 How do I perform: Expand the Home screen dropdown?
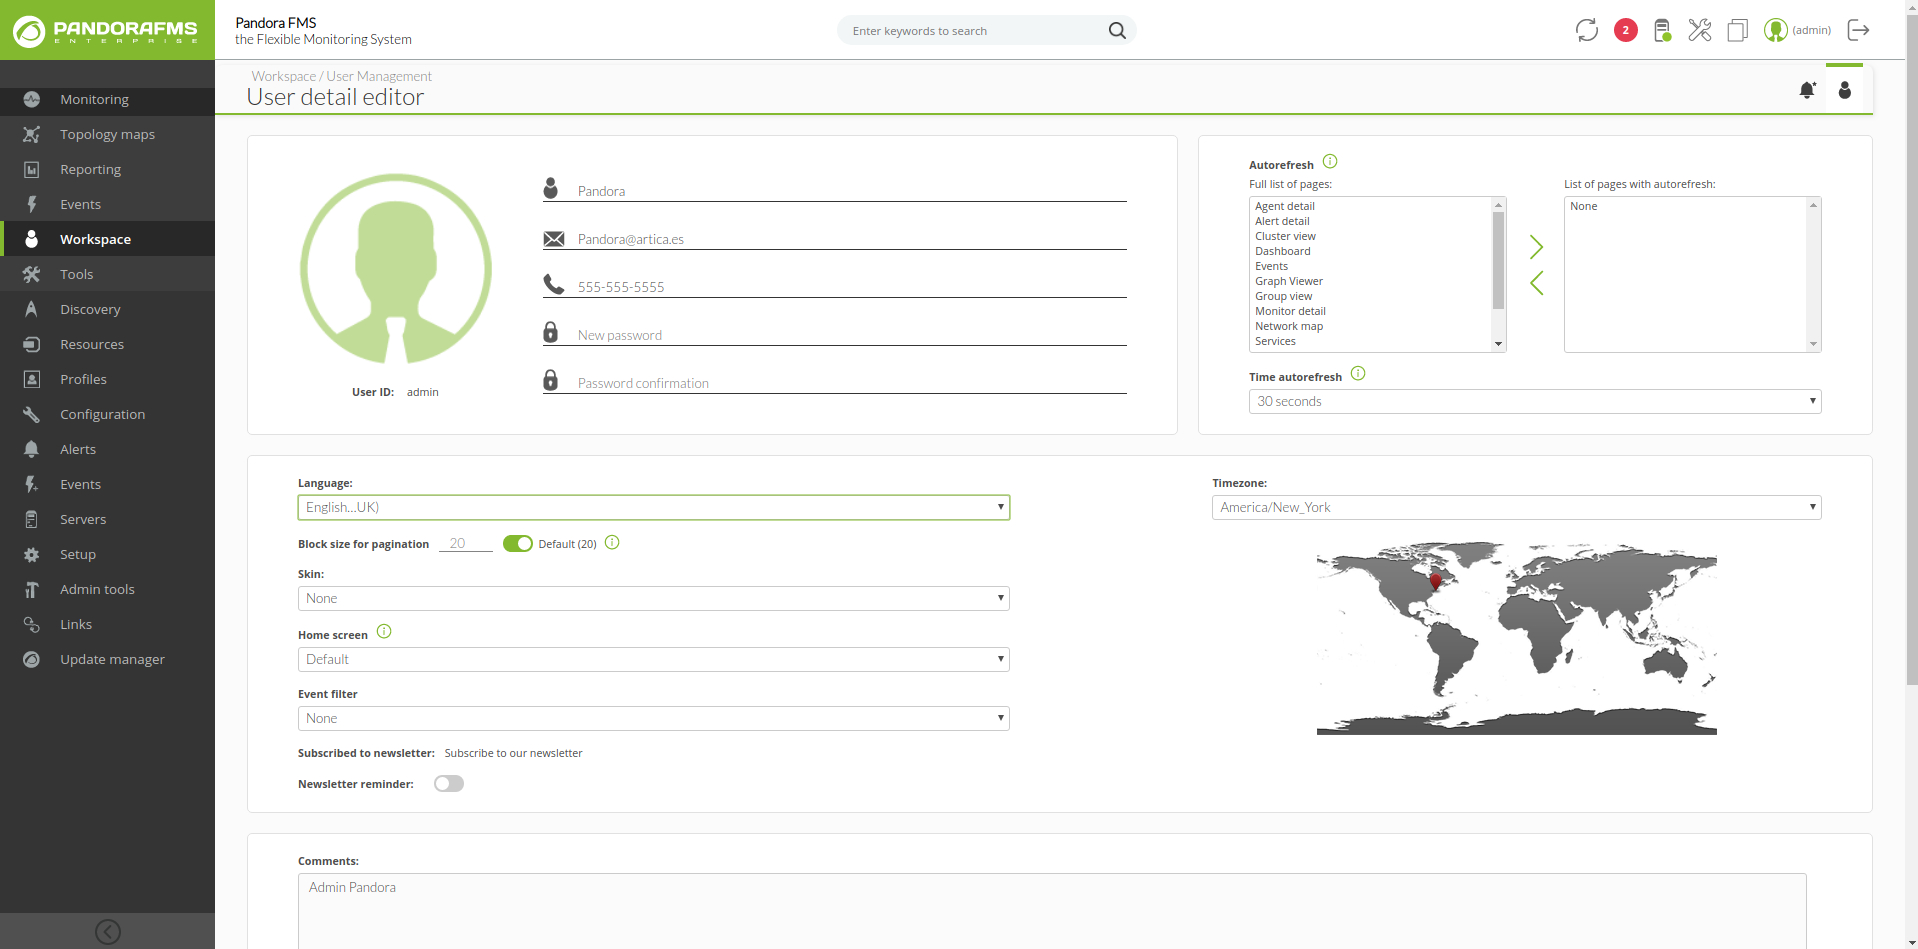[654, 659]
